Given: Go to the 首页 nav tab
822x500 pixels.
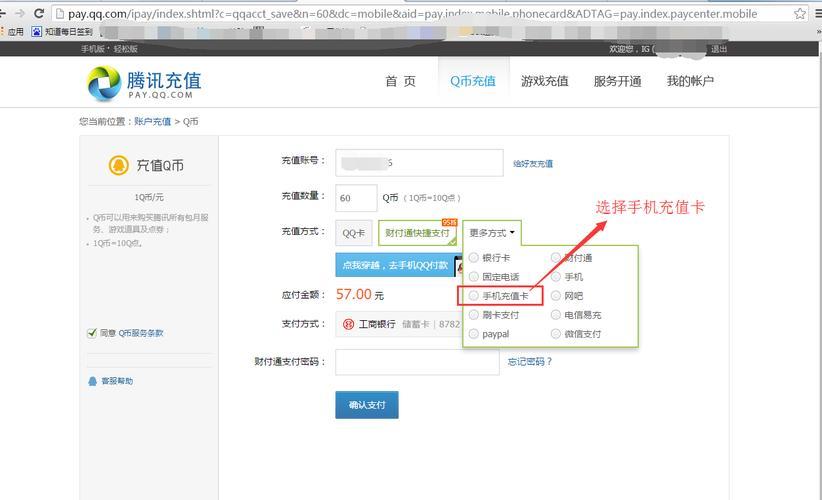Looking at the screenshot, I should point(401,81).
